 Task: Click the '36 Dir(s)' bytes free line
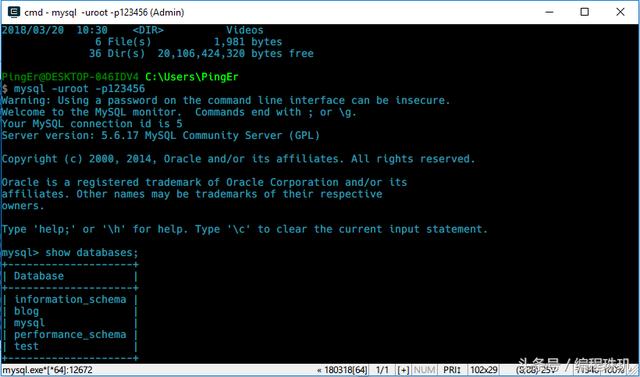point(201,53)
